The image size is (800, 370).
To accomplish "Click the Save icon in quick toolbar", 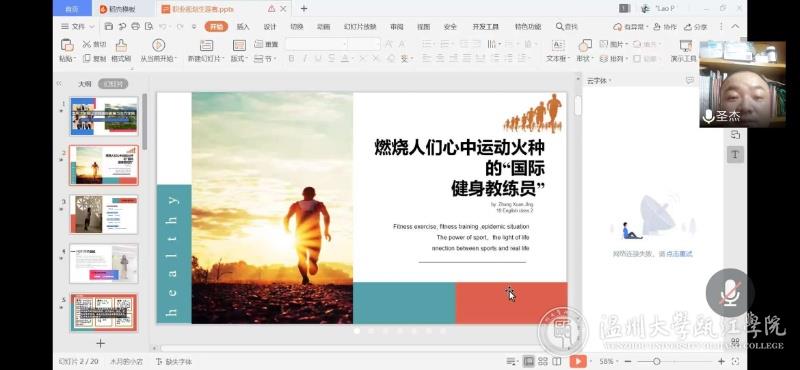I will tap(109, 27).
